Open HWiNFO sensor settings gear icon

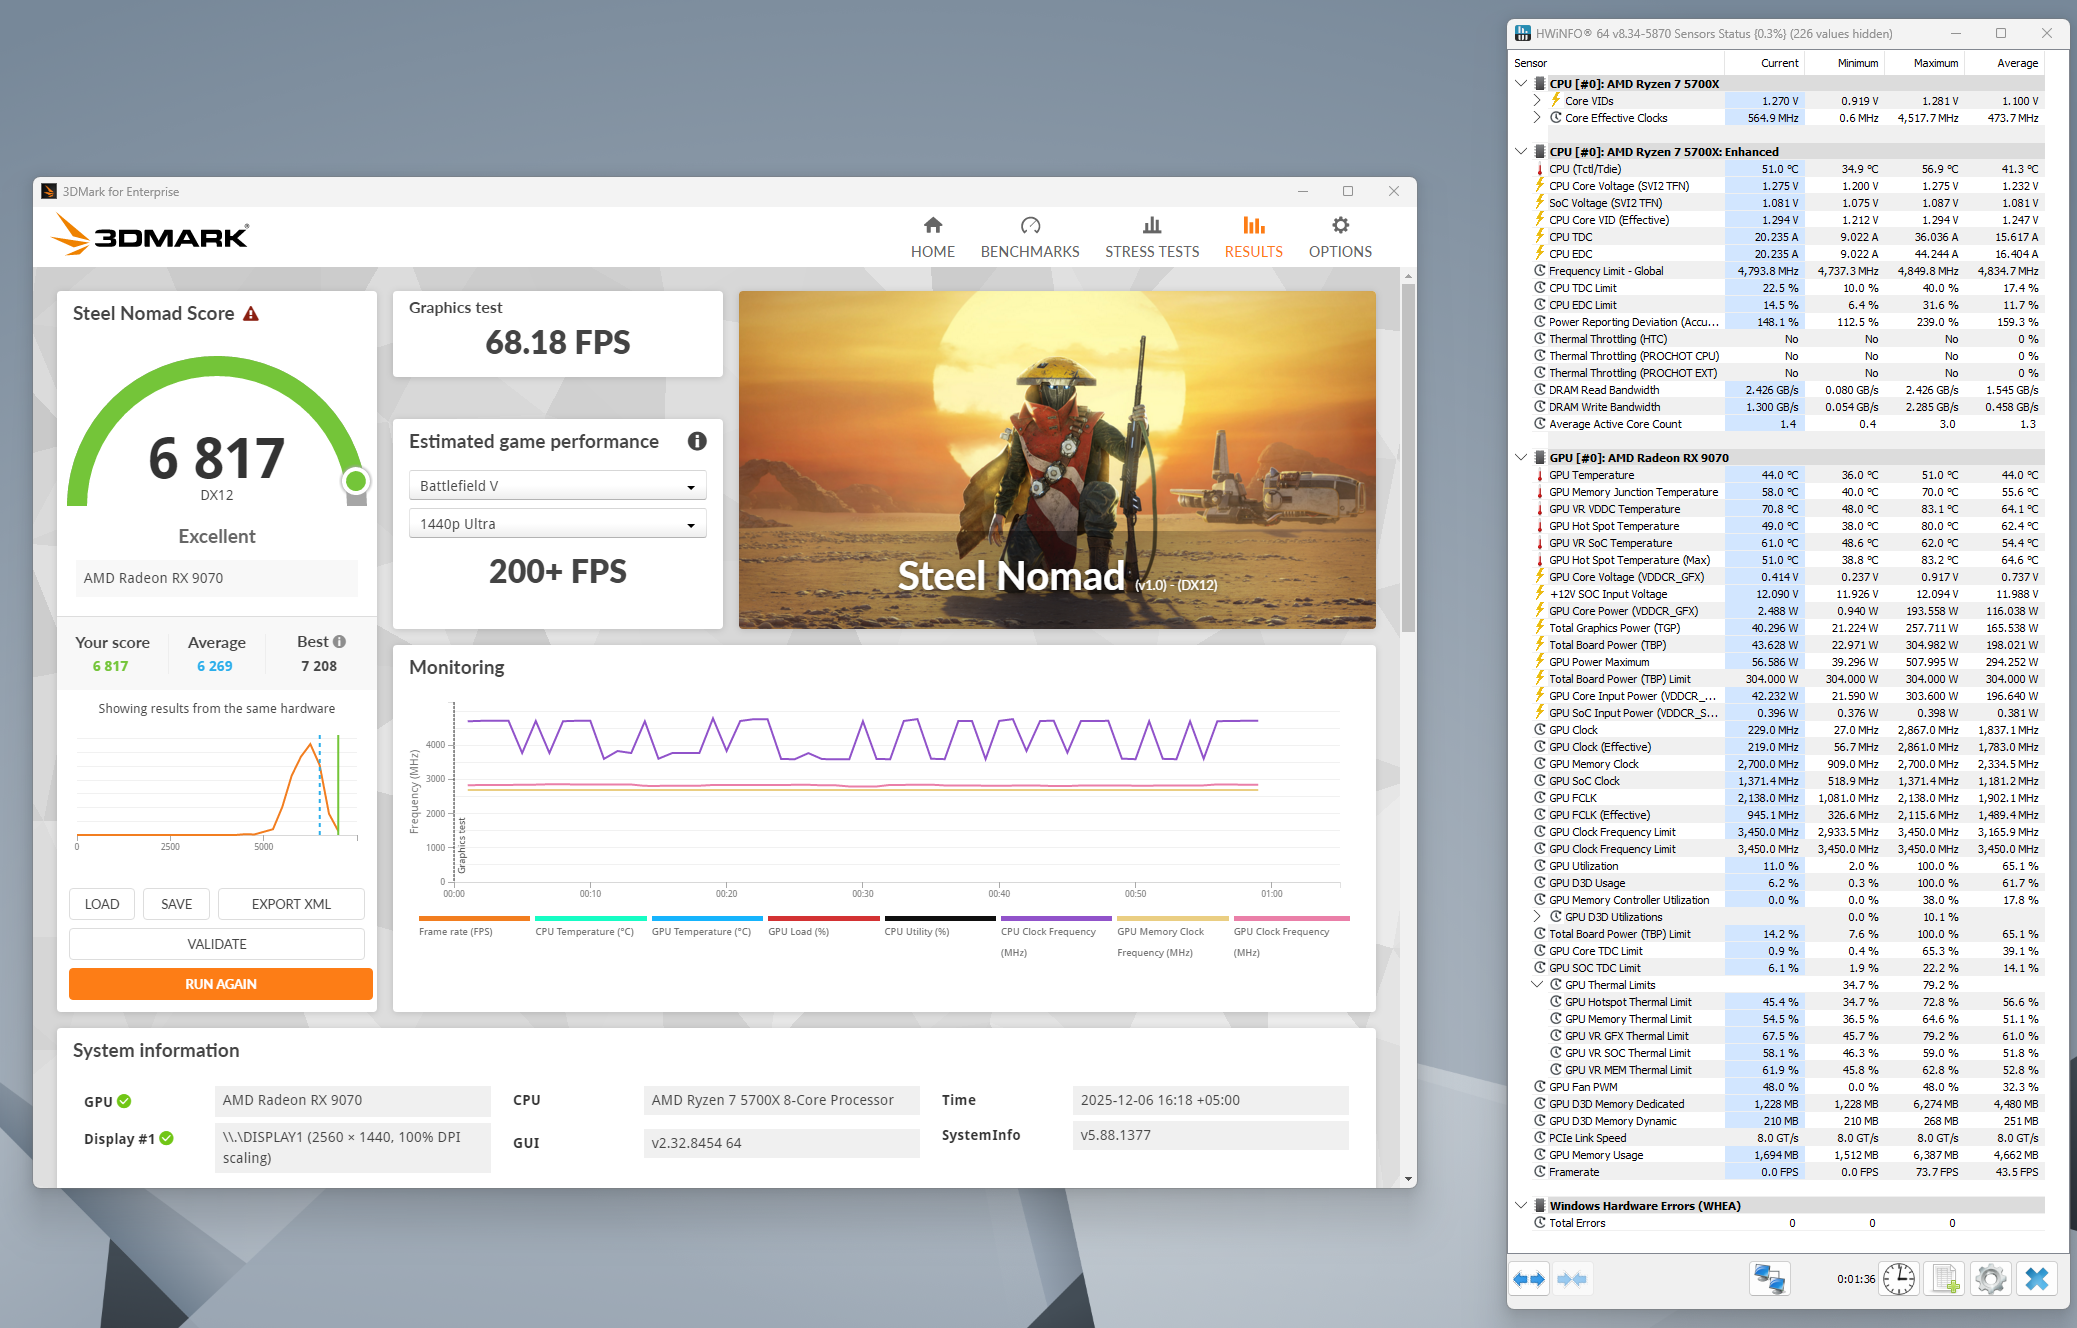(1990, 1279)
